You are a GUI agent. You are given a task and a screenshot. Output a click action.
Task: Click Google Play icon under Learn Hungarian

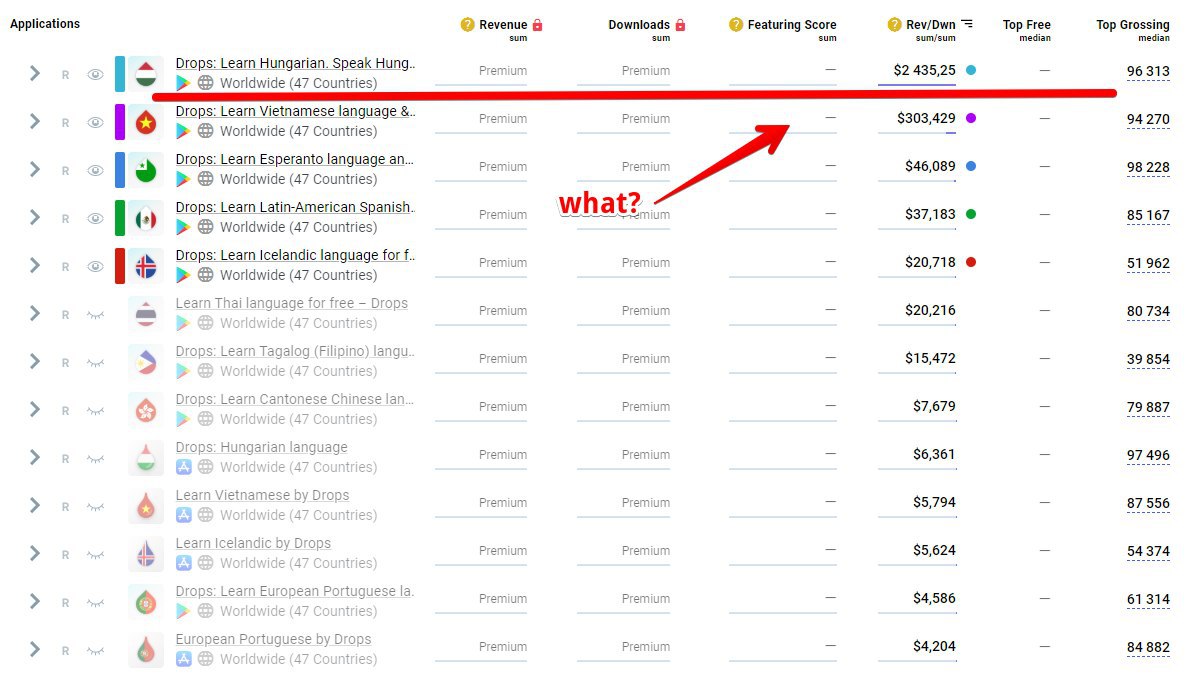184,83
